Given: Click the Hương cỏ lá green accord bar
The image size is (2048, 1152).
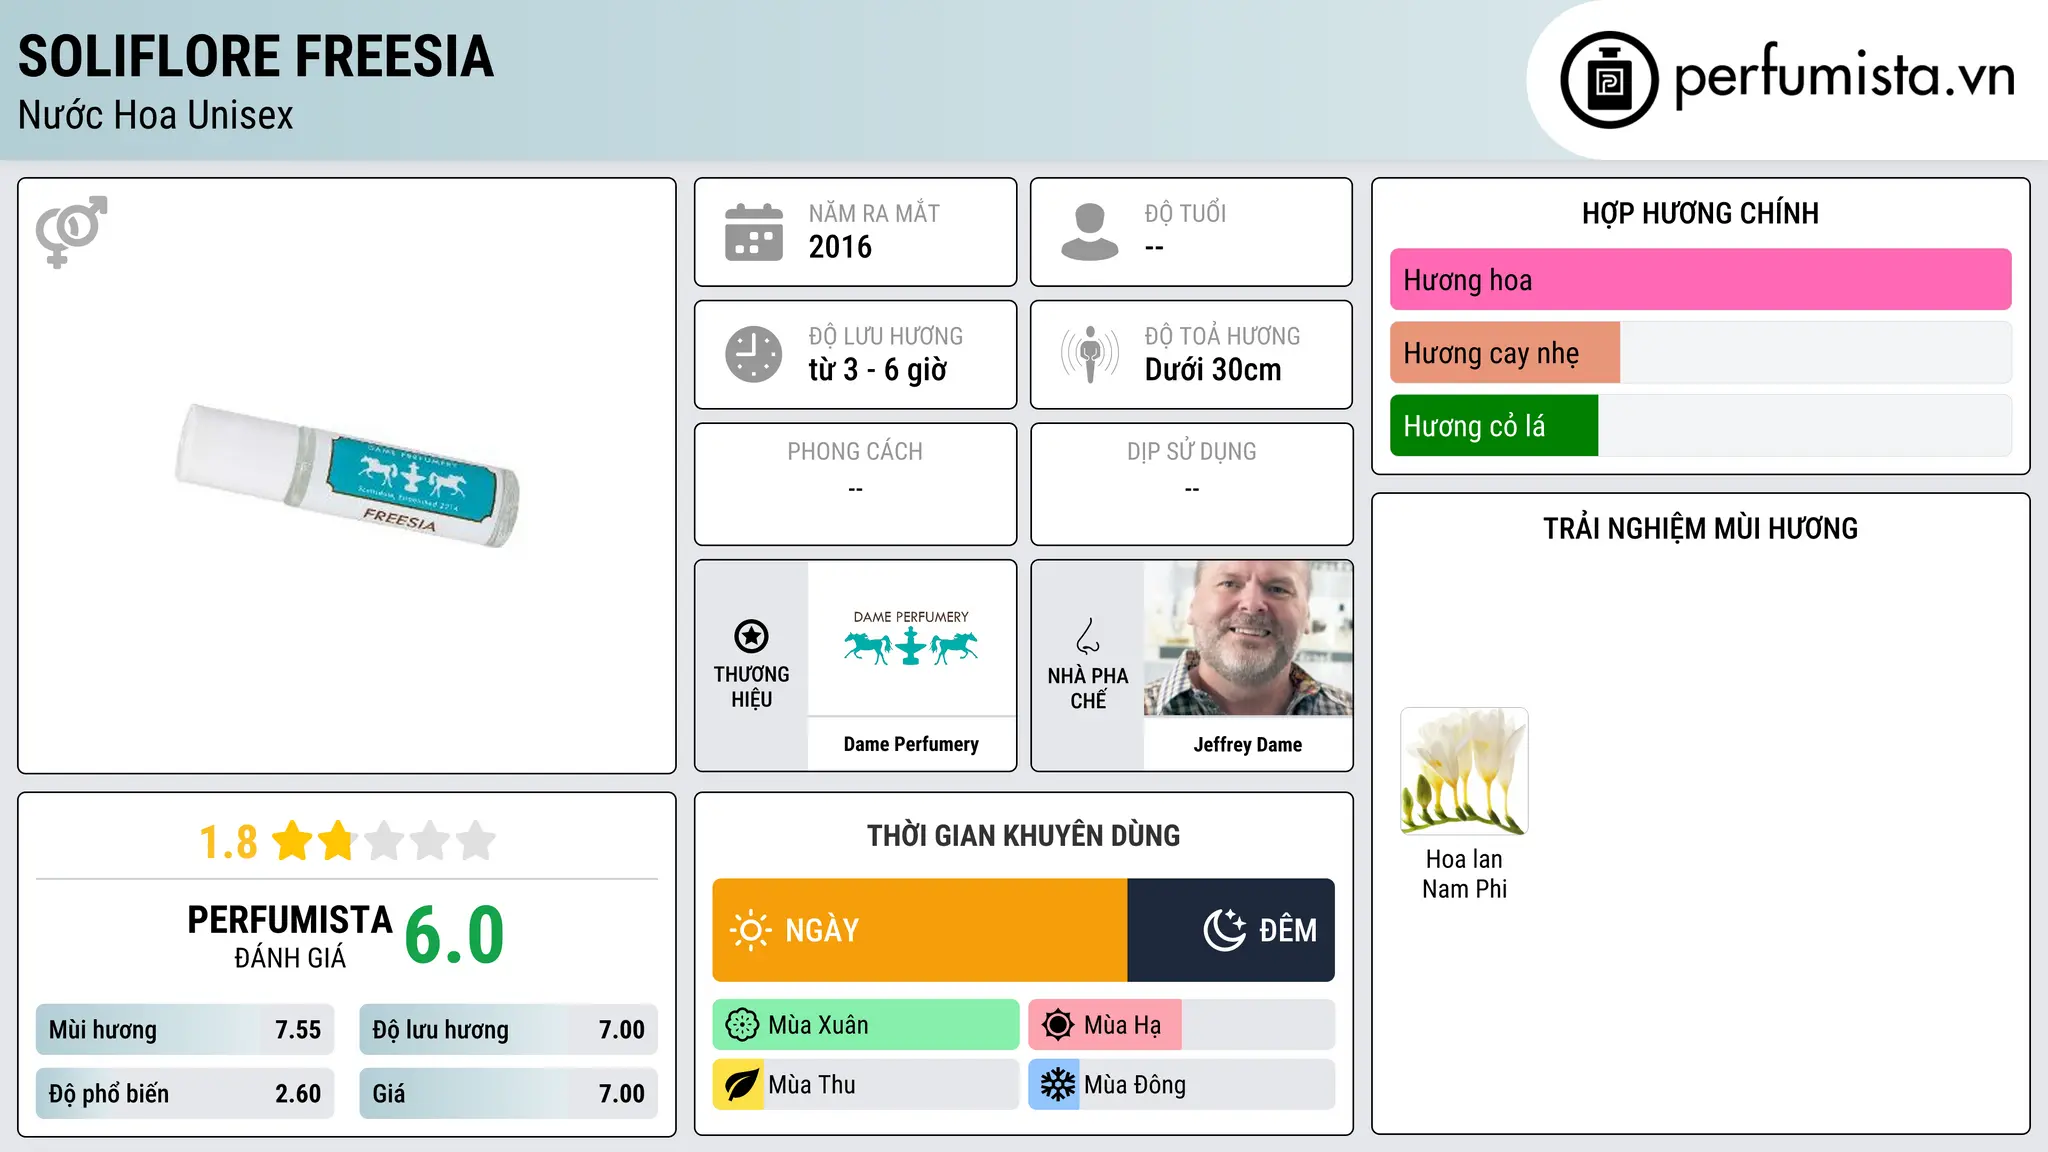Looking at the screenshot, I should [1494, 426].
